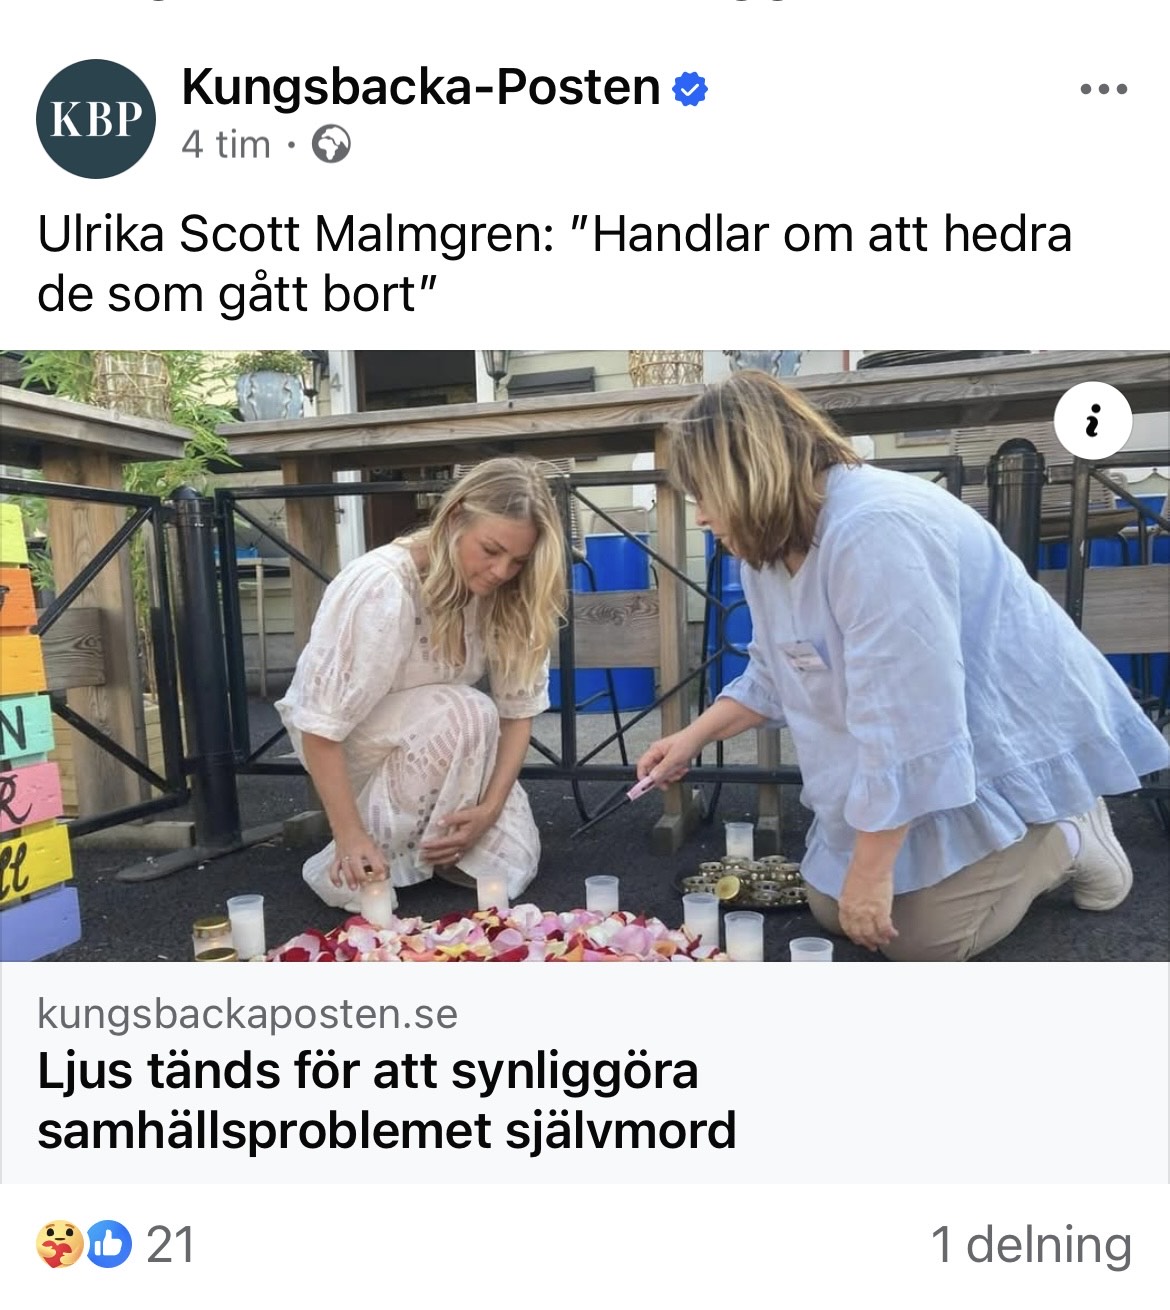Tap woman in white dress in photo
1170x1310 pixels.
tap(420, 680)
